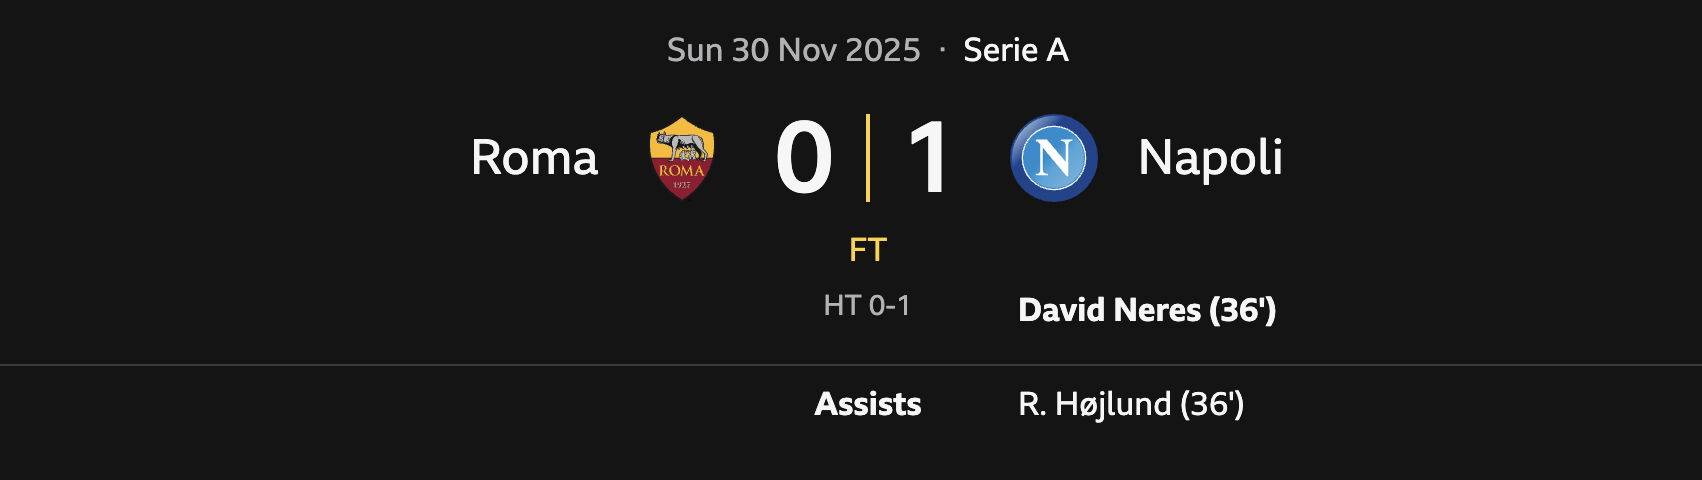
Task: Click the Assists heading
Action: 868,404
